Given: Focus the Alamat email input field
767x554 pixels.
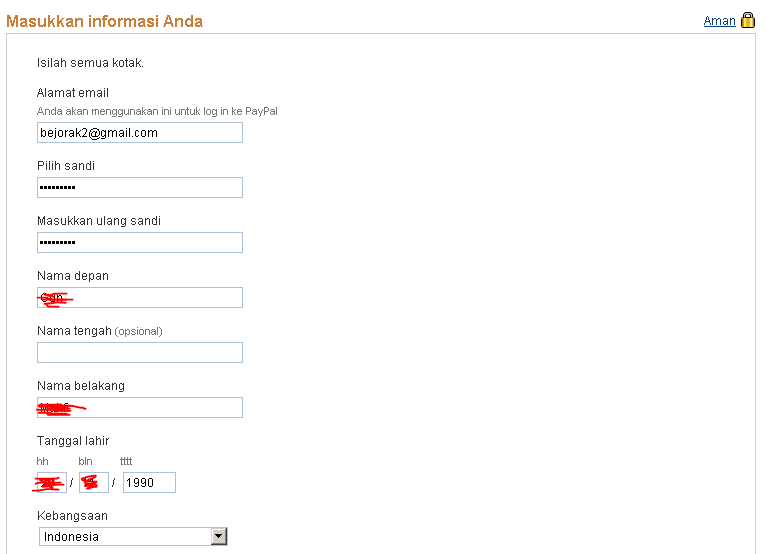Looking at the screenshot, I should pos(140,133).
